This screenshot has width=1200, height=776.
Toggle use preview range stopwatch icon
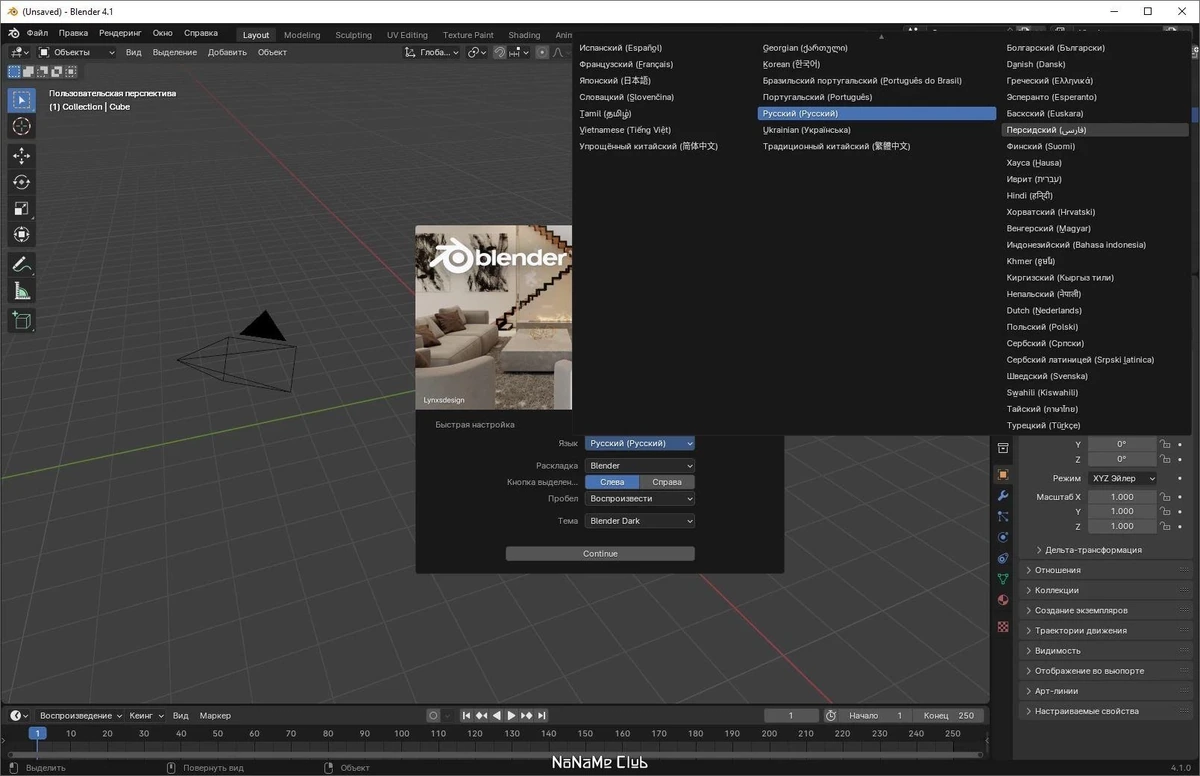831,715
